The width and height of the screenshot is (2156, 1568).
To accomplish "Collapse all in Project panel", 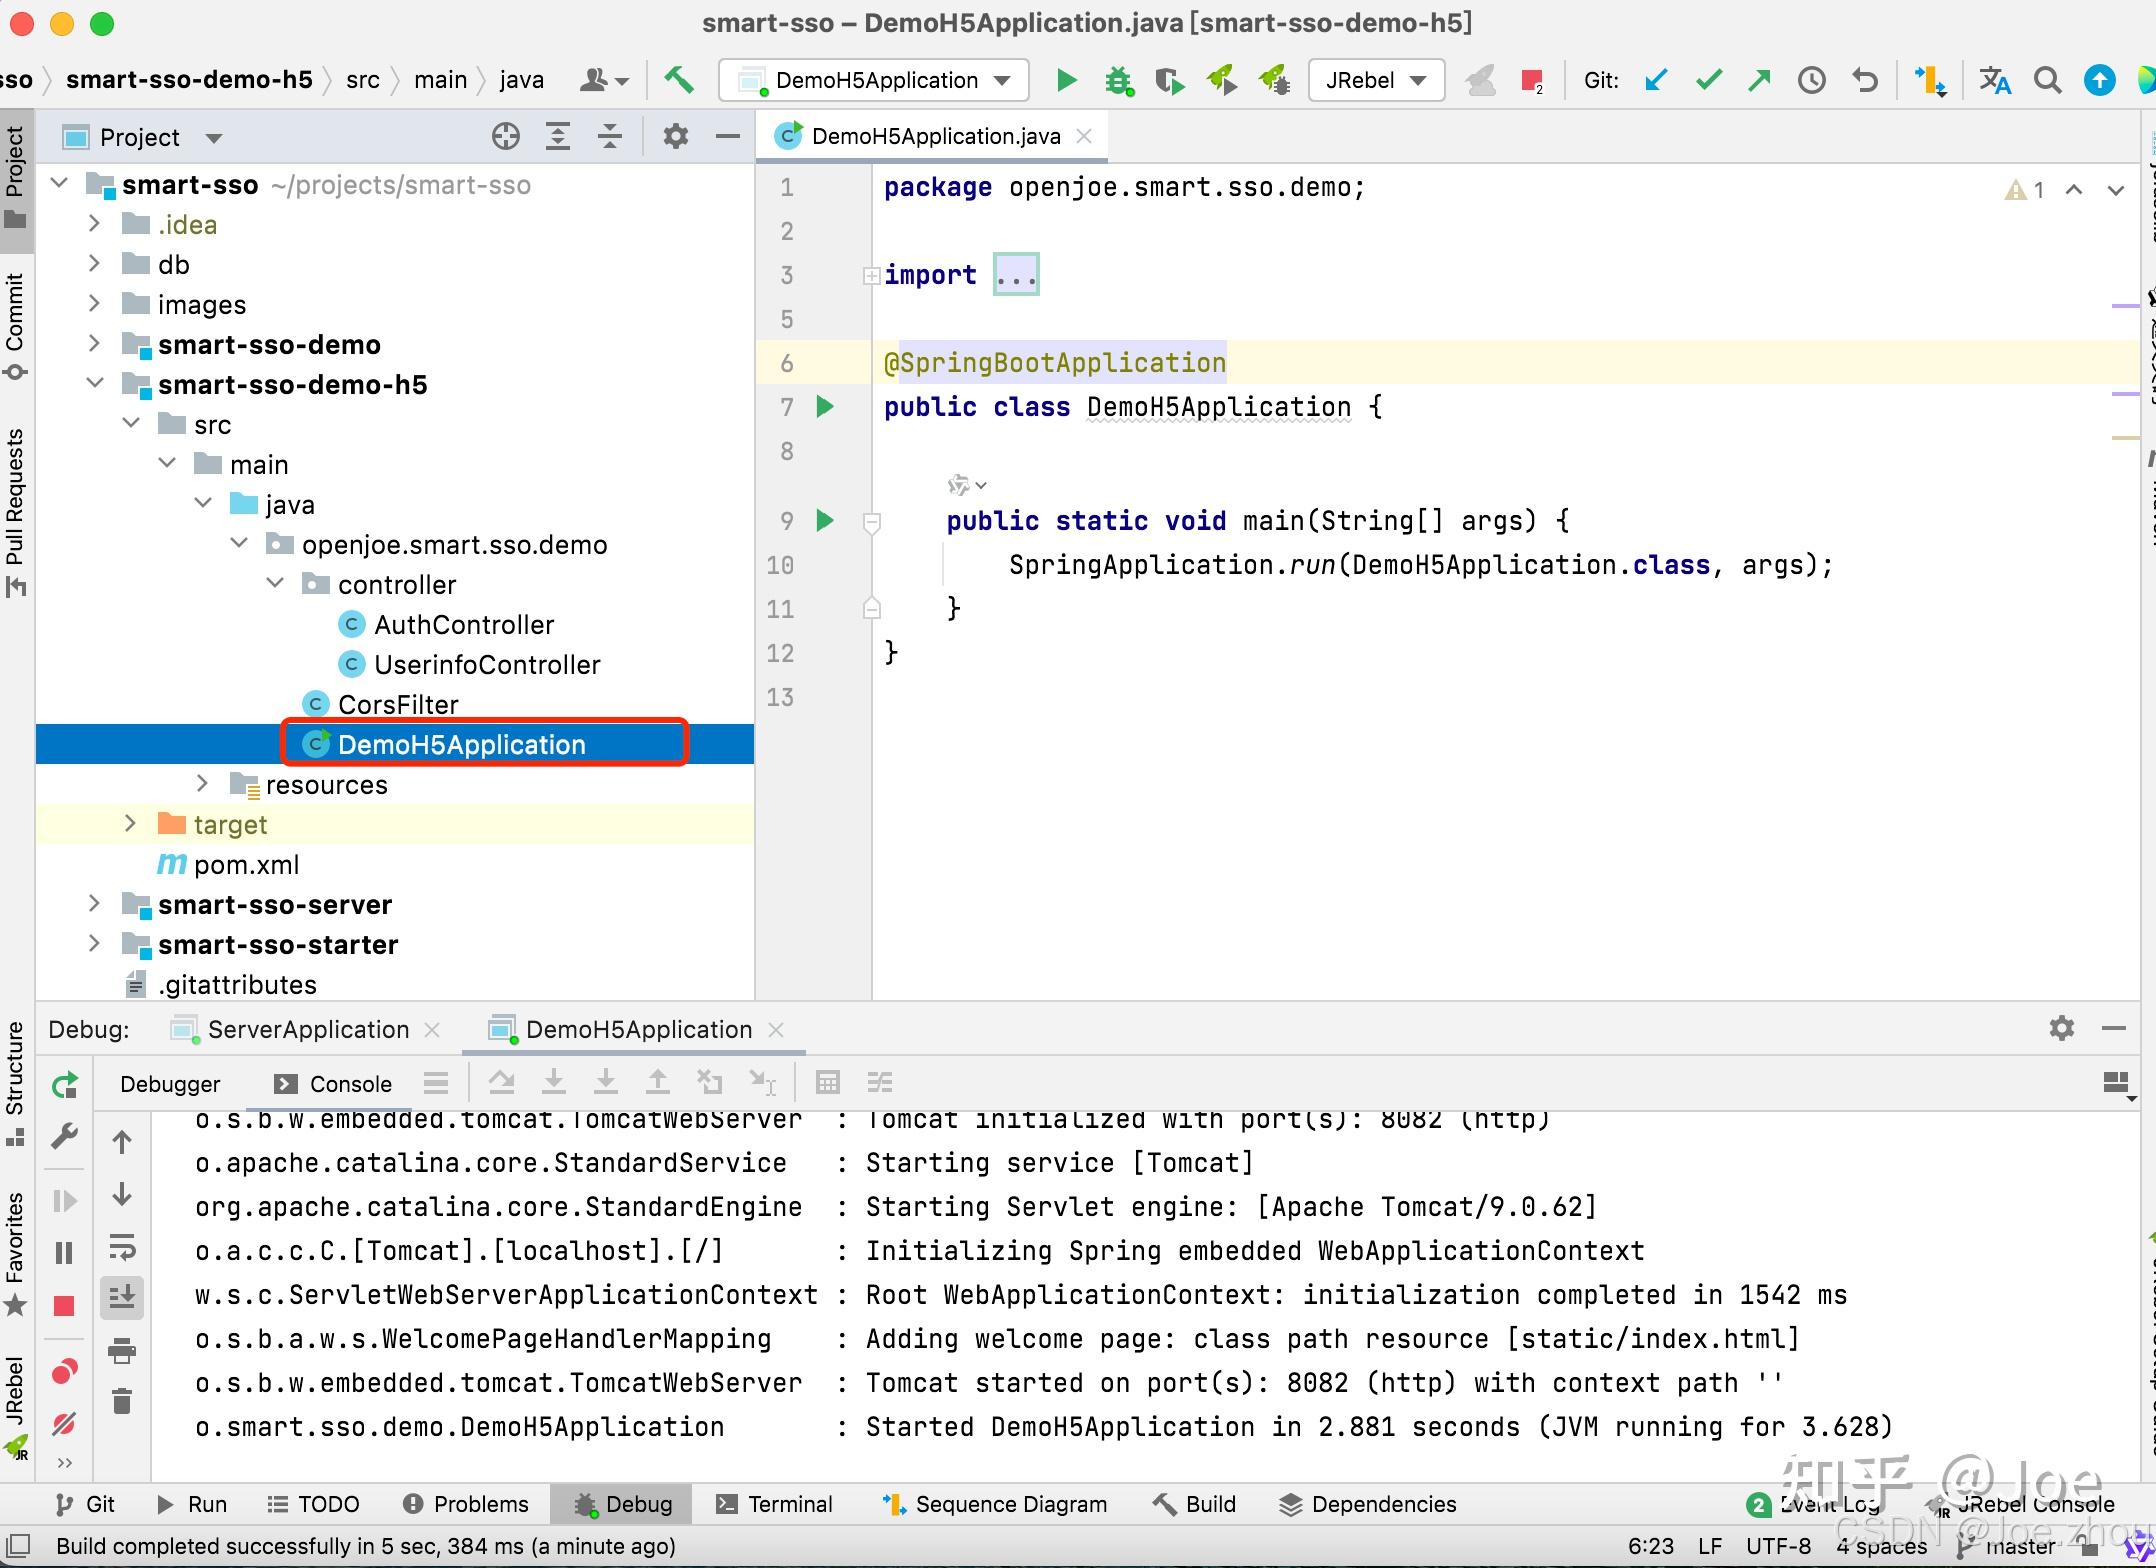I will [610, 137].
